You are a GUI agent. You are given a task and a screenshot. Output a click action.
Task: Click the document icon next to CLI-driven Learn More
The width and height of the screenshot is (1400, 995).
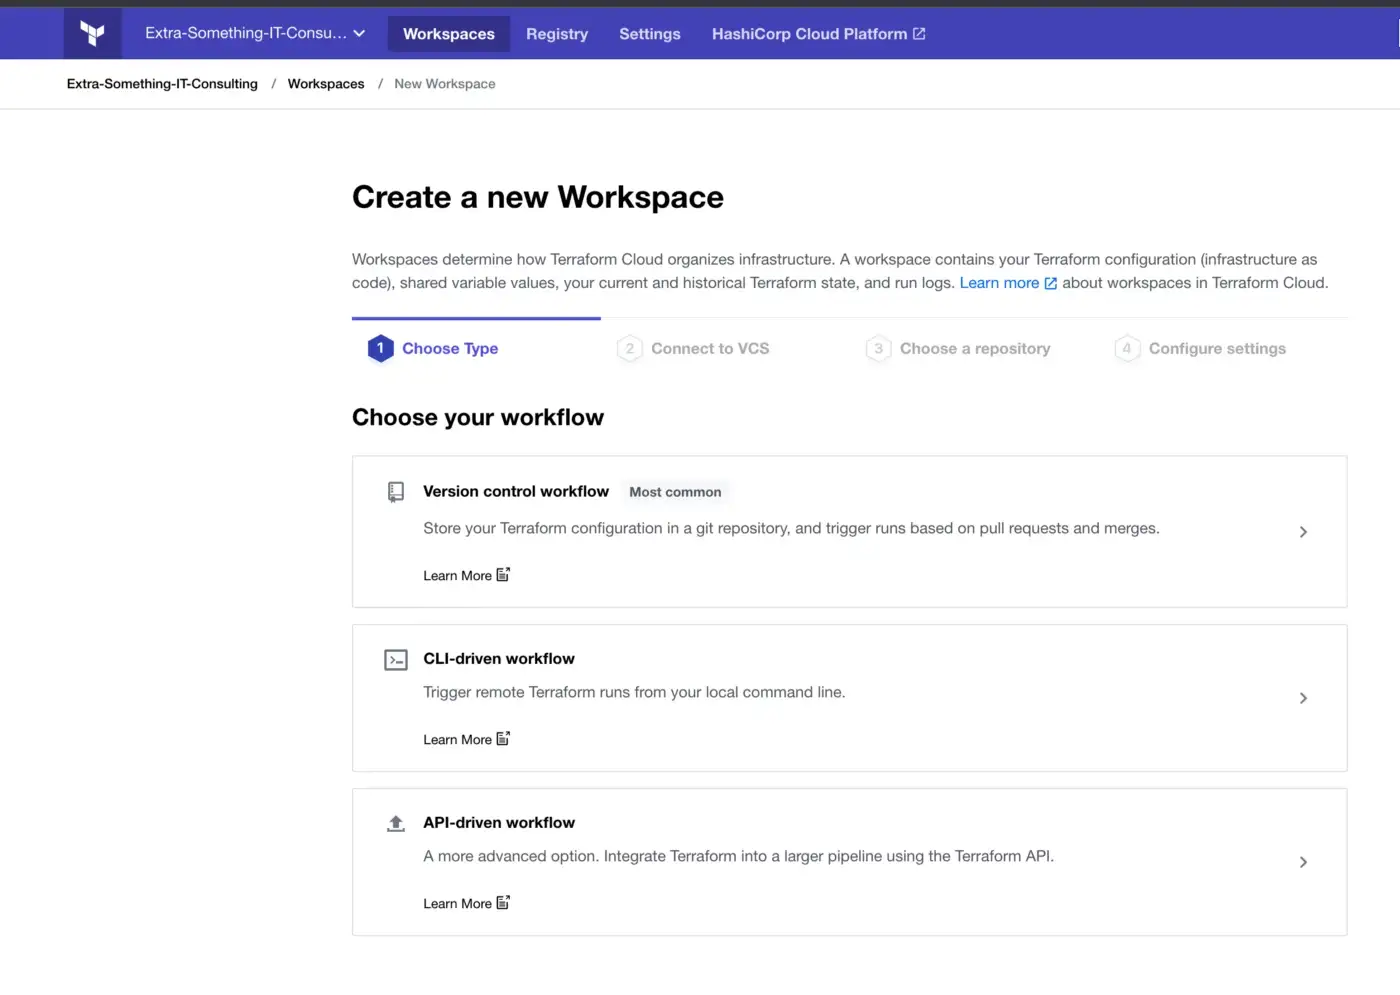click(x=503, y=739)
